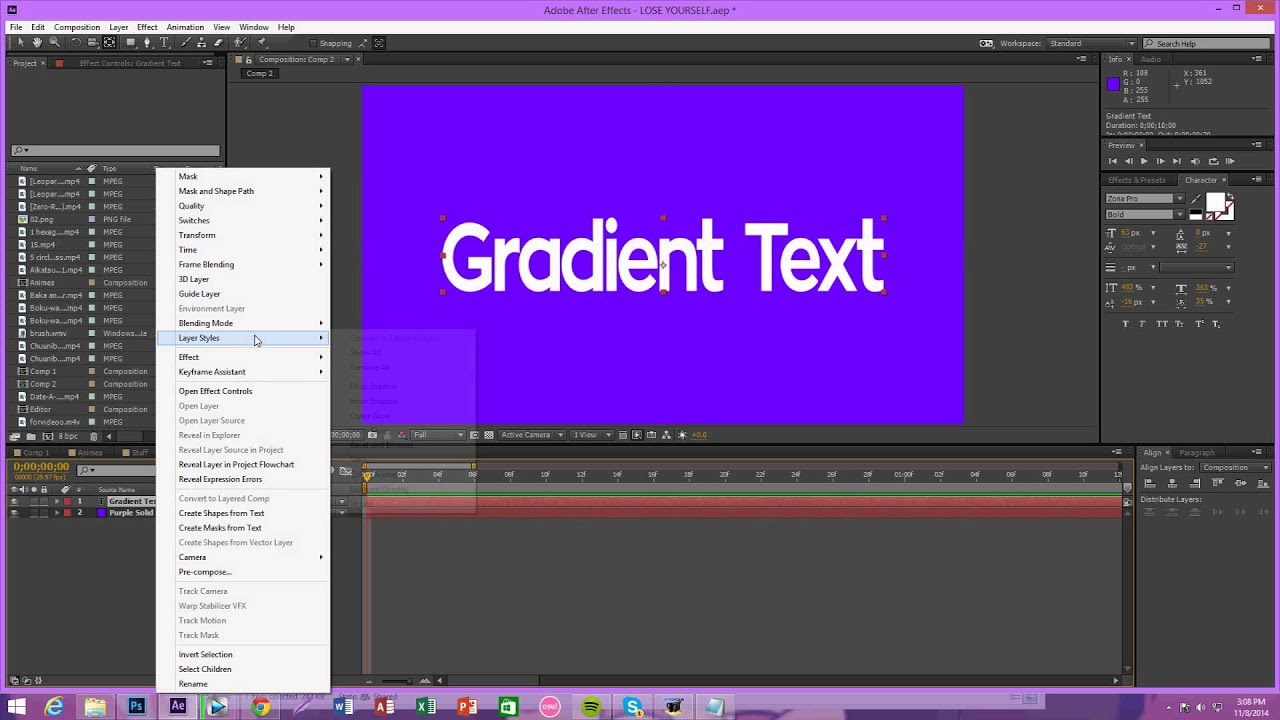
Task: Hide the Gradient Text layer eye
Action: [x=14, y=501]
